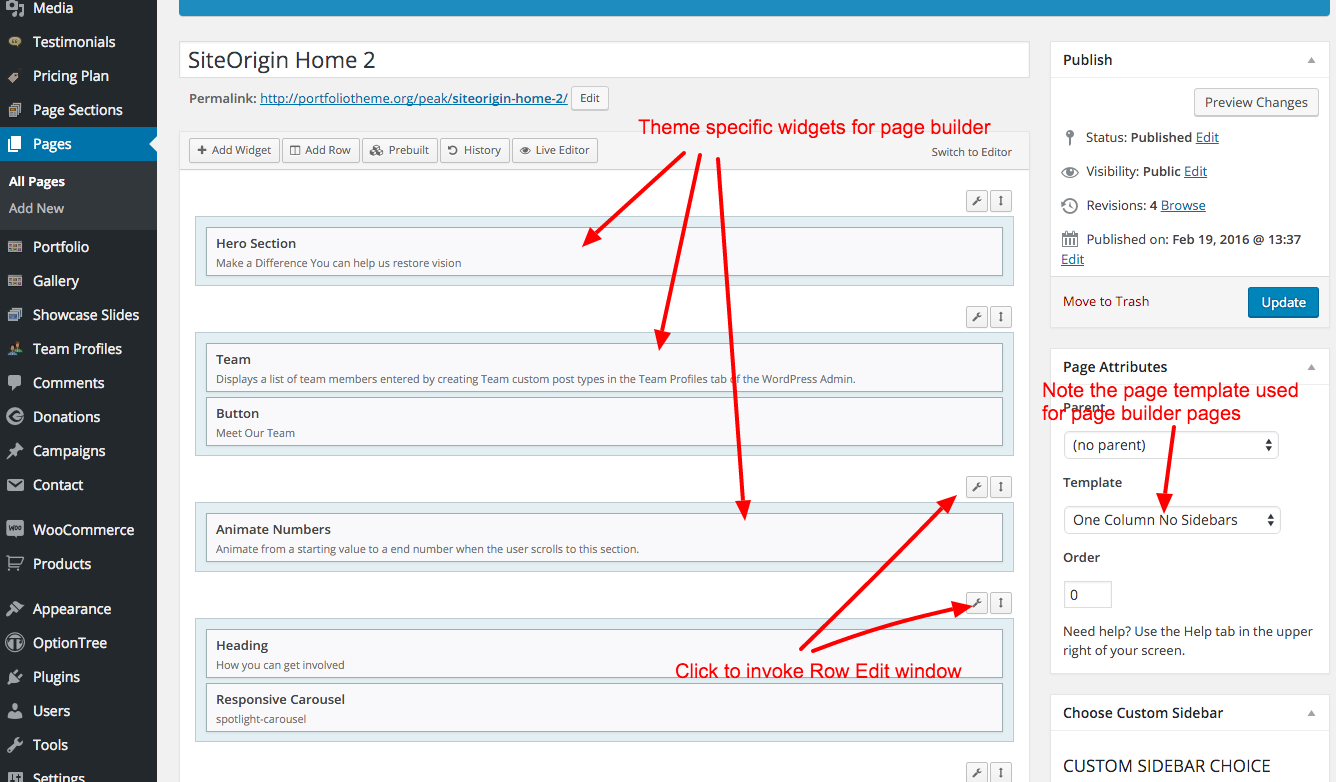The height and width of the screenshot is (782, 1336).
Task: Launch the Live Editor
Action: 554,150
